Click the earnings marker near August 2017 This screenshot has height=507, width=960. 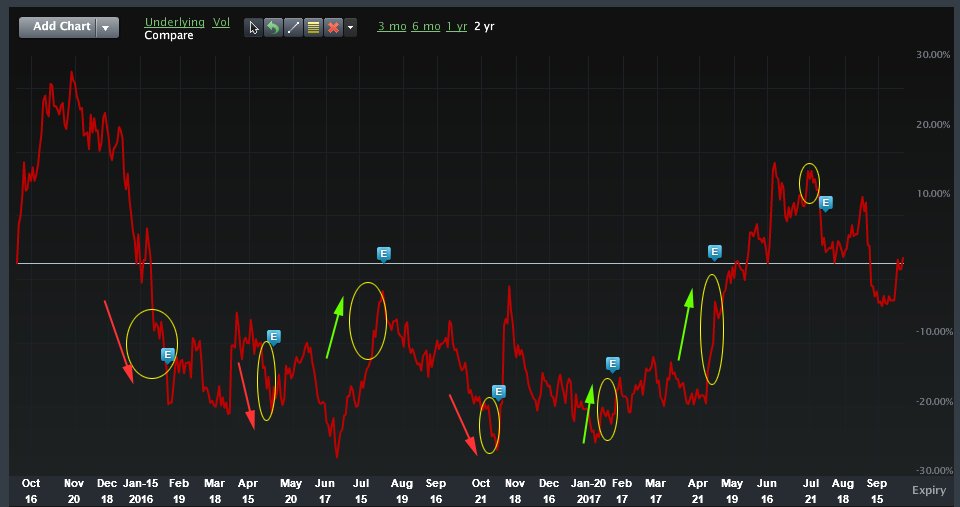[825, 203]
